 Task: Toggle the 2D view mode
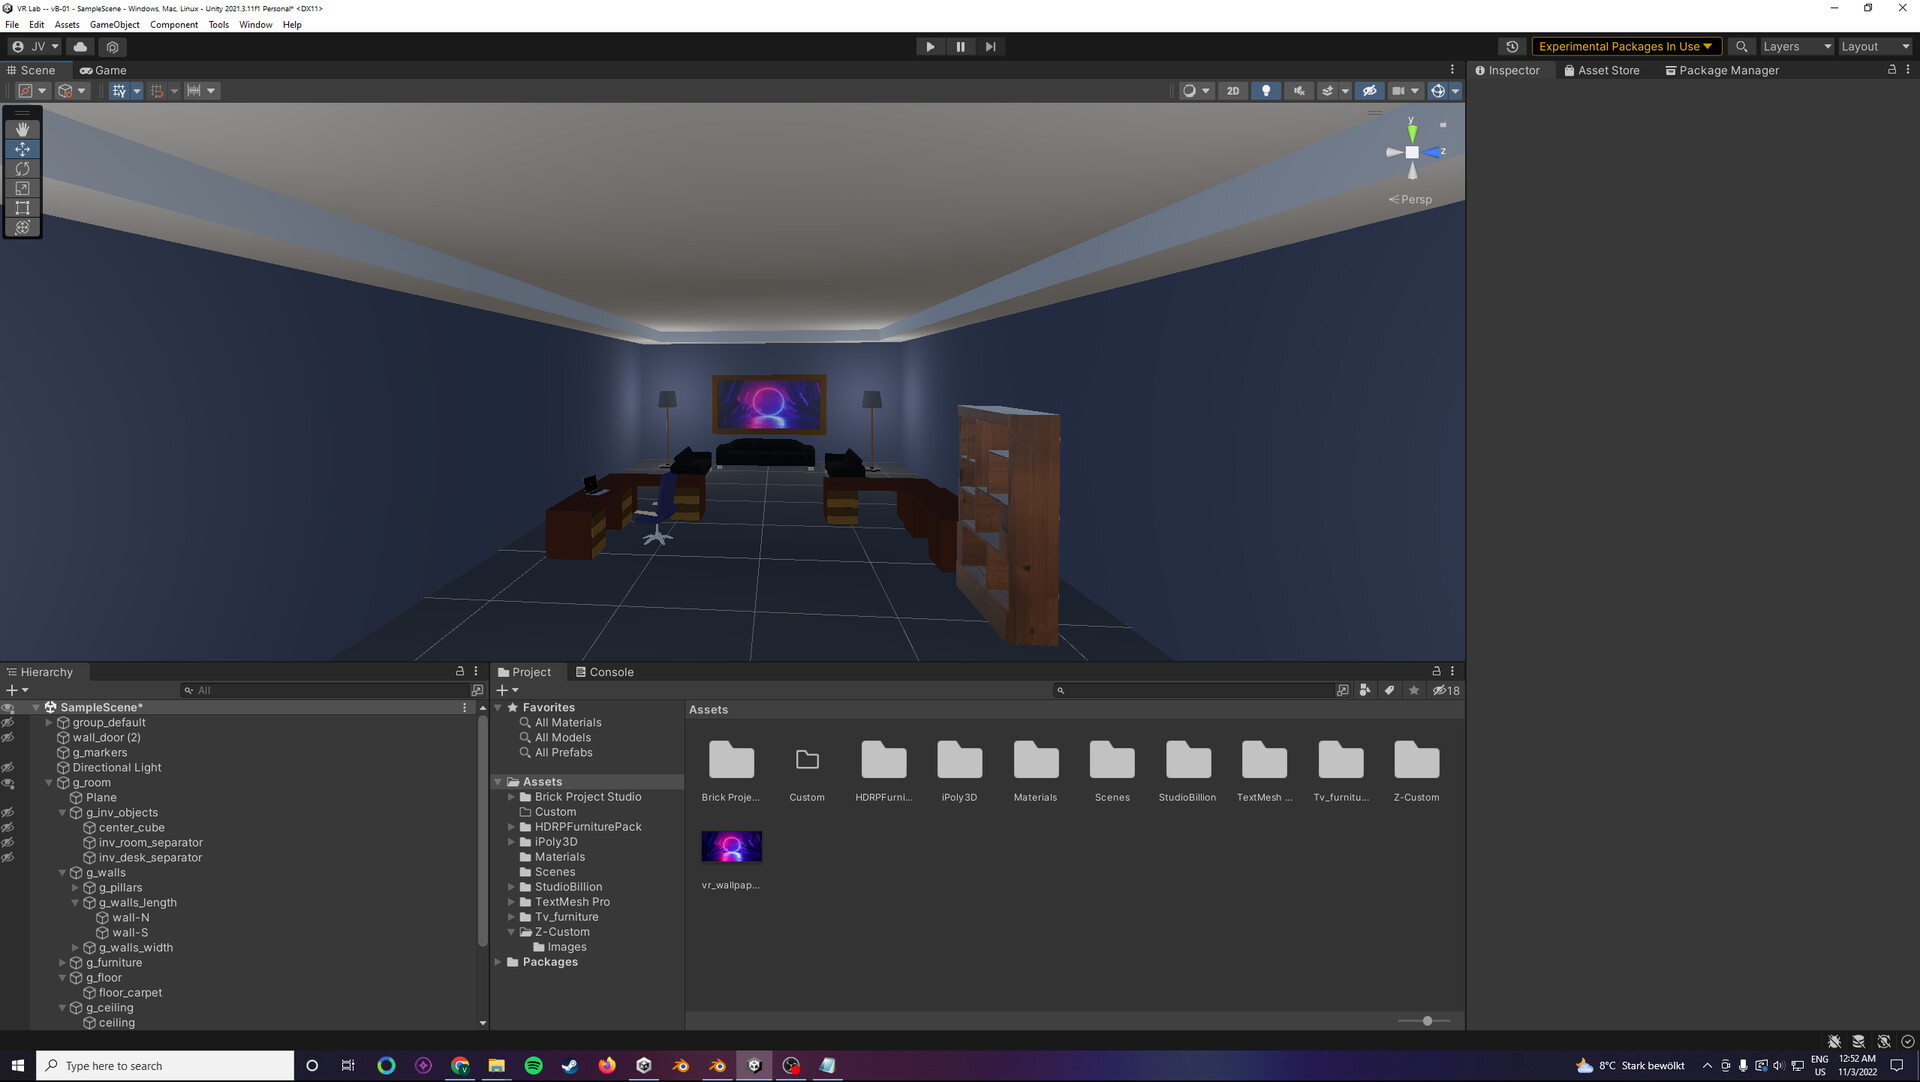pyautogui.click(x=1233, y=90)
